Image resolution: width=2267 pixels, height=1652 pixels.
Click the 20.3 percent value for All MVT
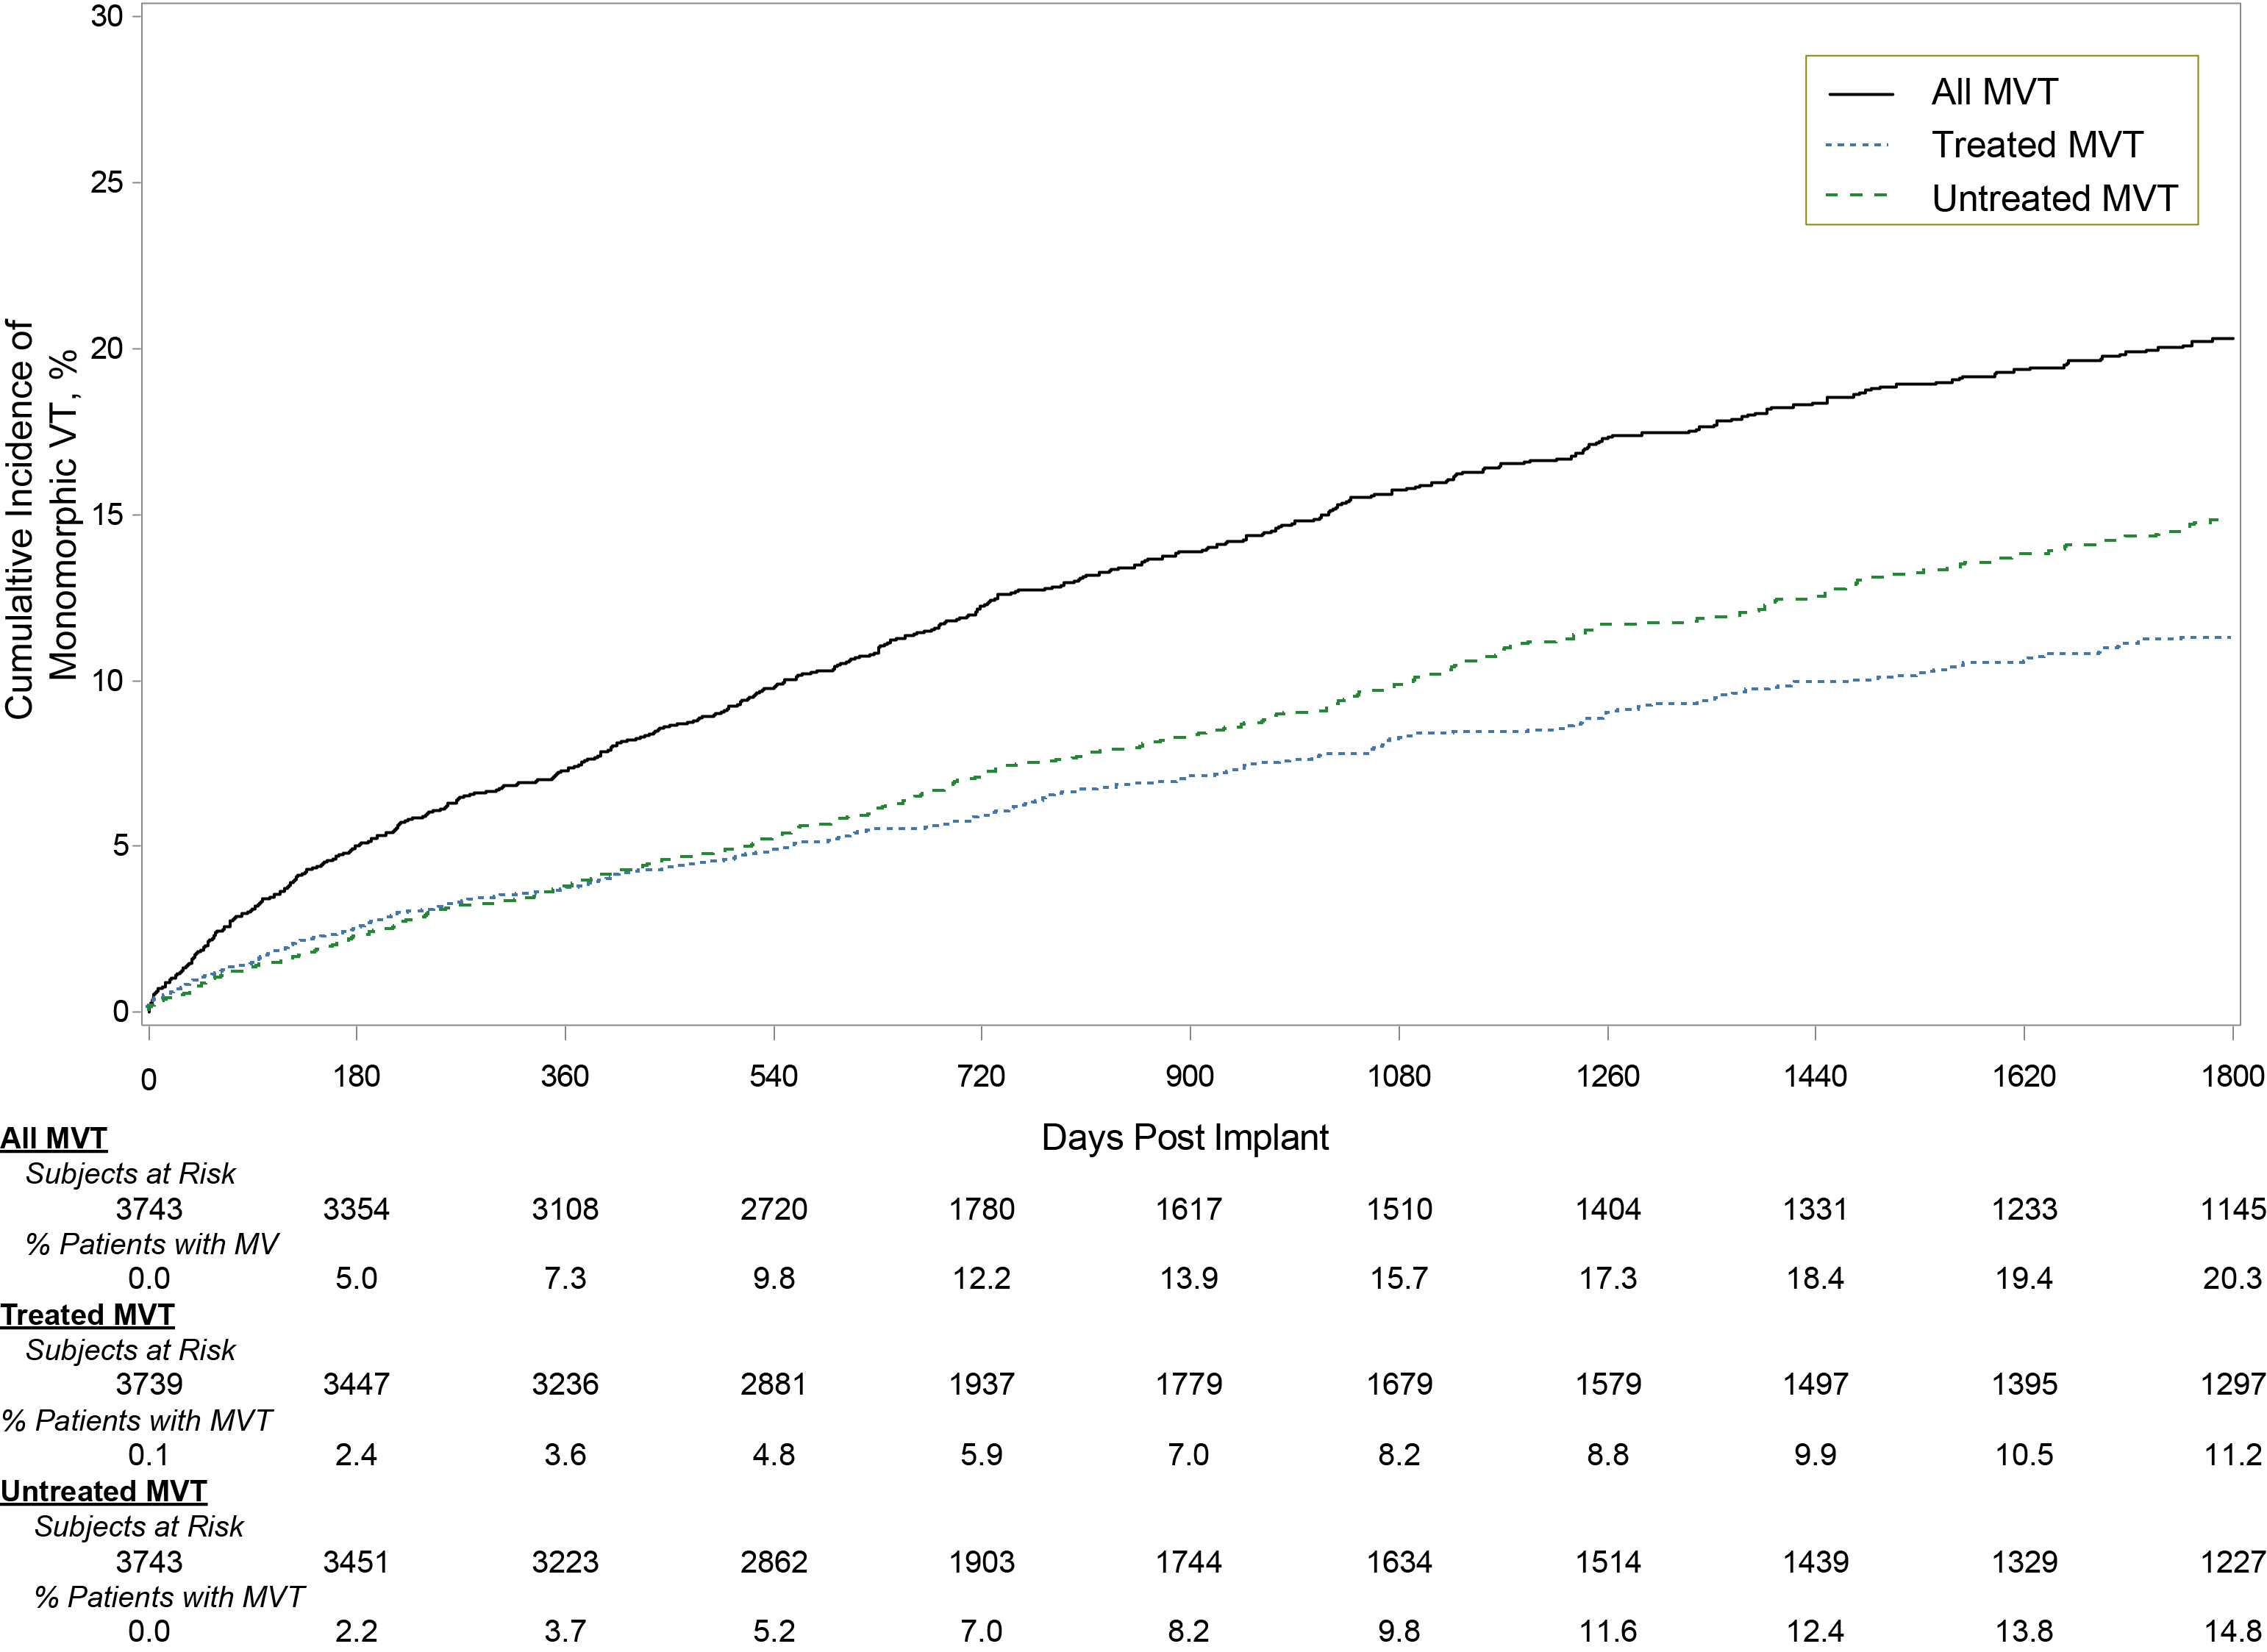(x=2232, y=1279)
